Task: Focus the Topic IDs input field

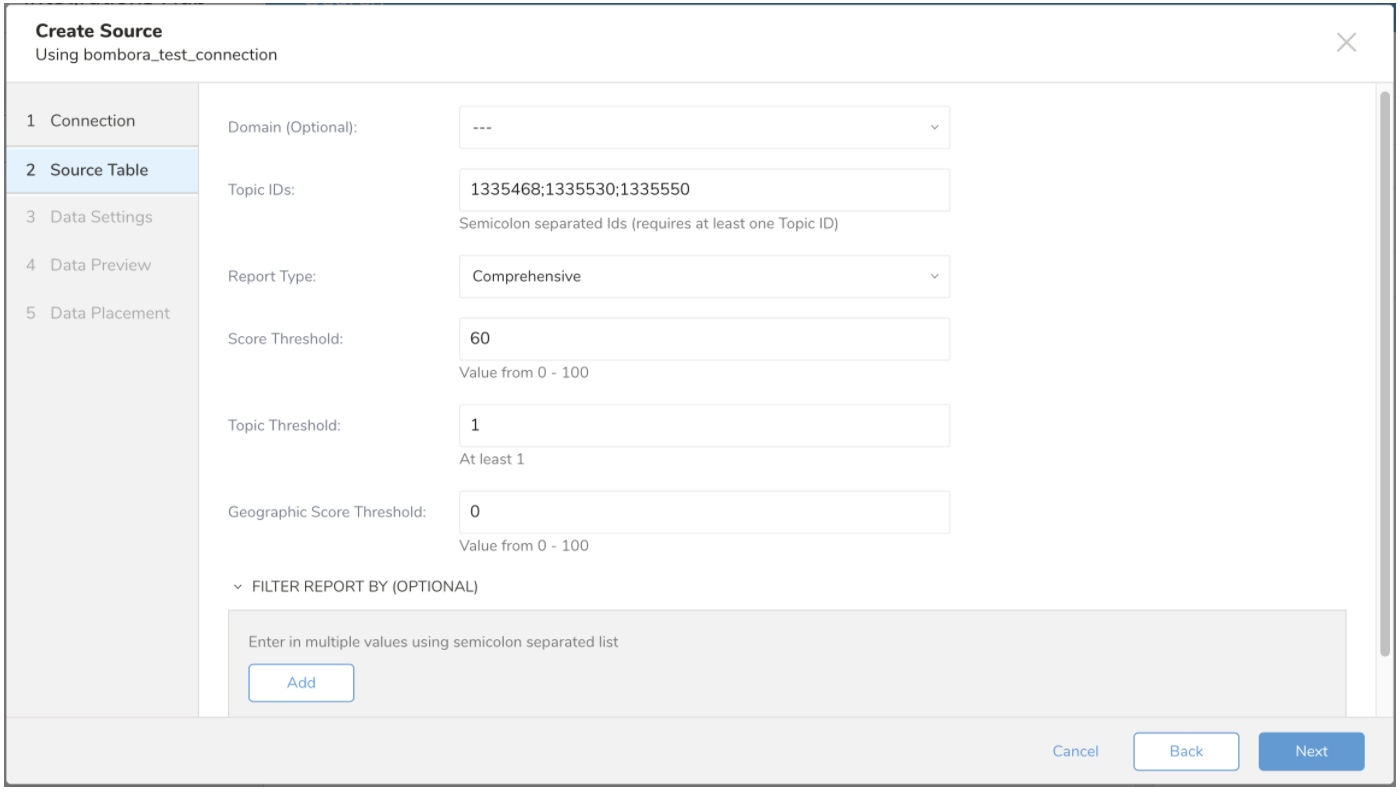Action: 703,190
